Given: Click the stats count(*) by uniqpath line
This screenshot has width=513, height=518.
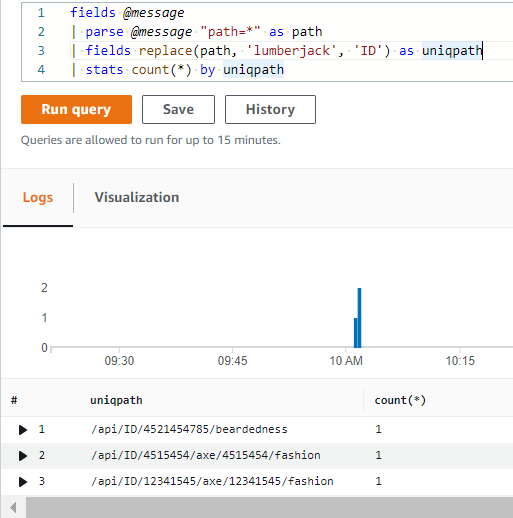Looking at the screenshot, I should pyautogui.click(x=177, y=70).
